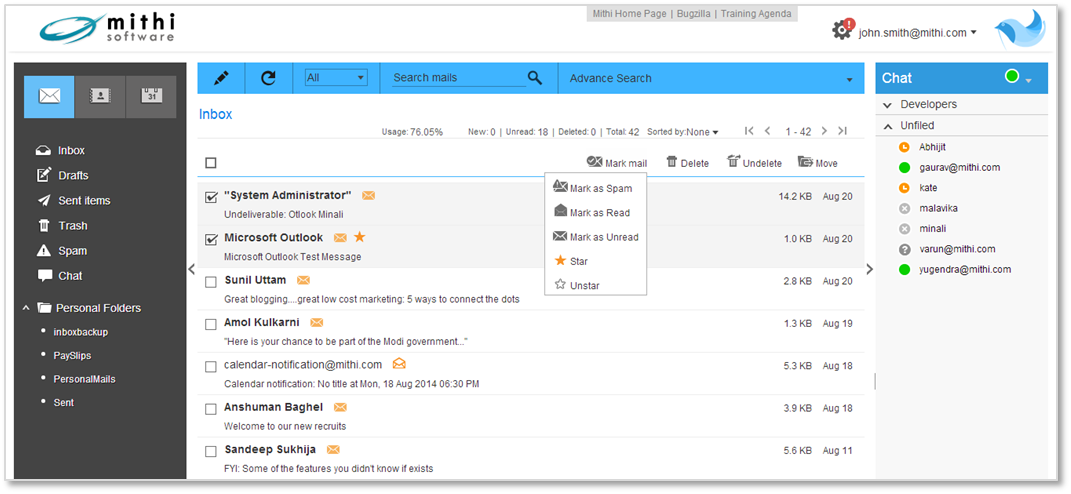Go to the first page of mails

[x=749, y=131]
